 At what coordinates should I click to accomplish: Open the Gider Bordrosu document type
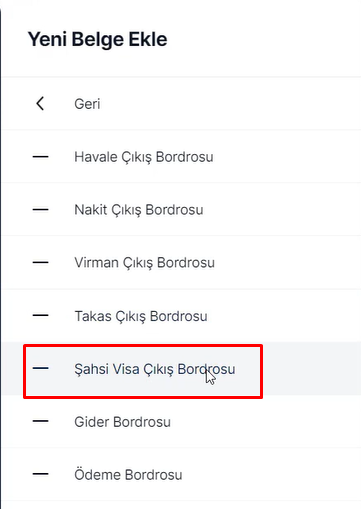click(122, 422)
